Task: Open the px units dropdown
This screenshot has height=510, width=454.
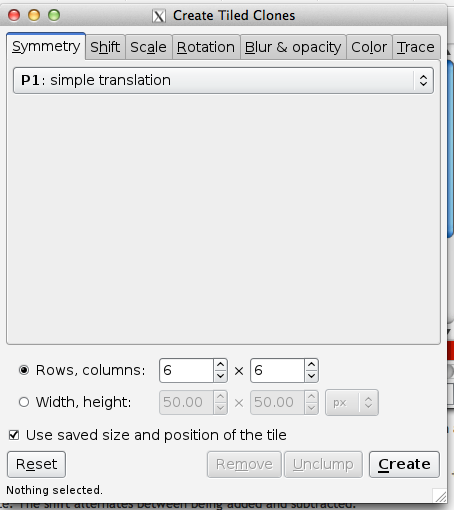Action: point(352,403)
